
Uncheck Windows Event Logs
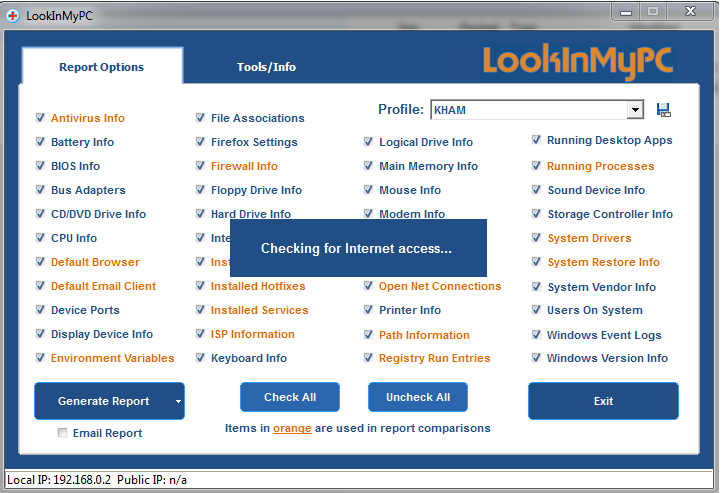tap(536, 334)
